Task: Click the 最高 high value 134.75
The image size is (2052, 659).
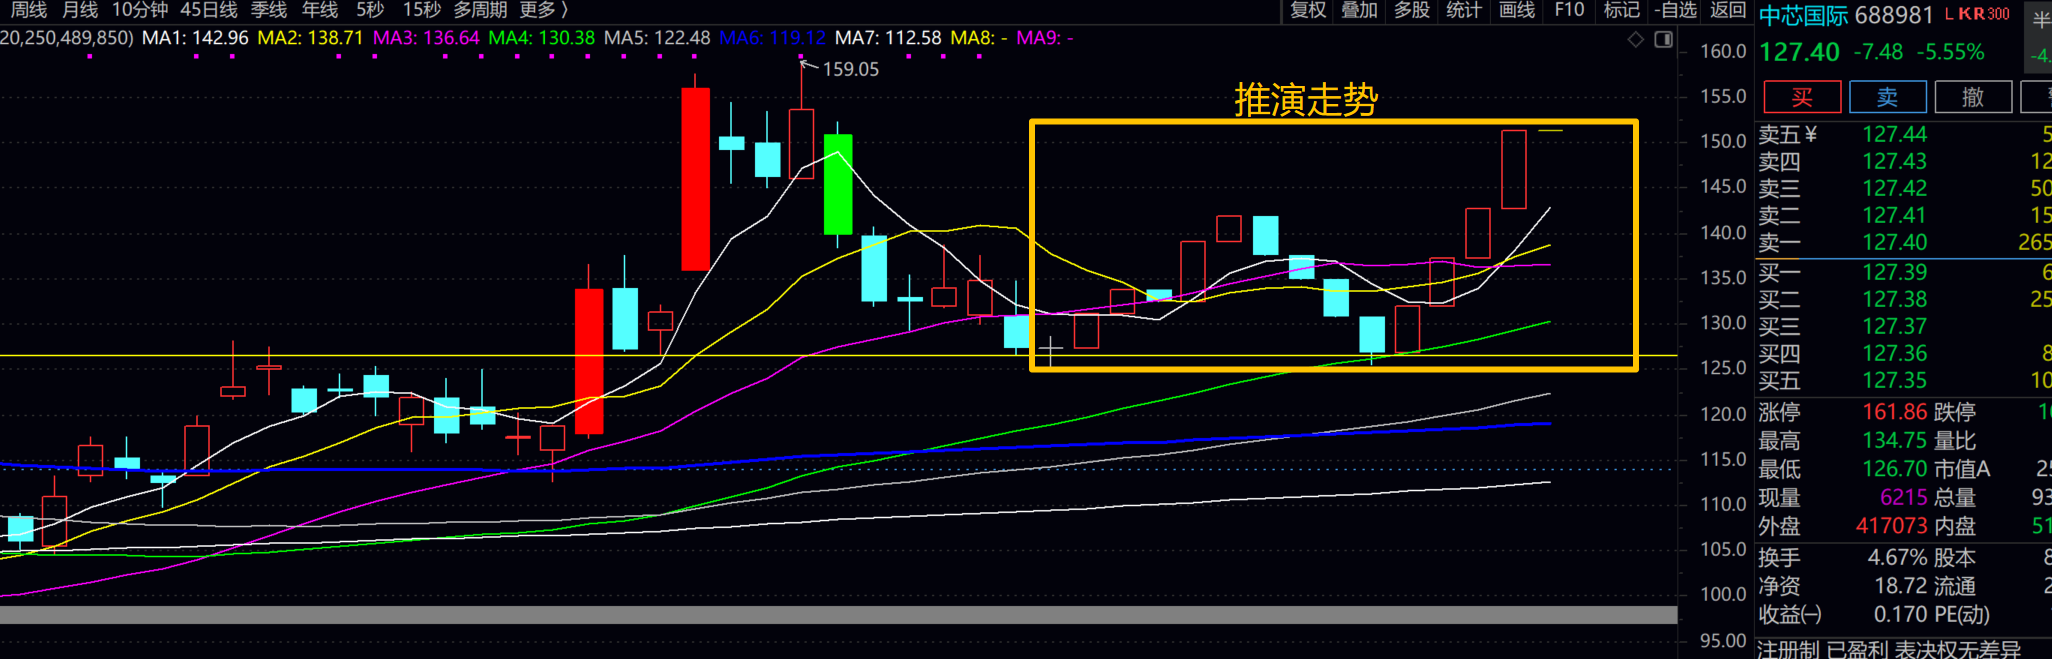Action: [1894, 440]
